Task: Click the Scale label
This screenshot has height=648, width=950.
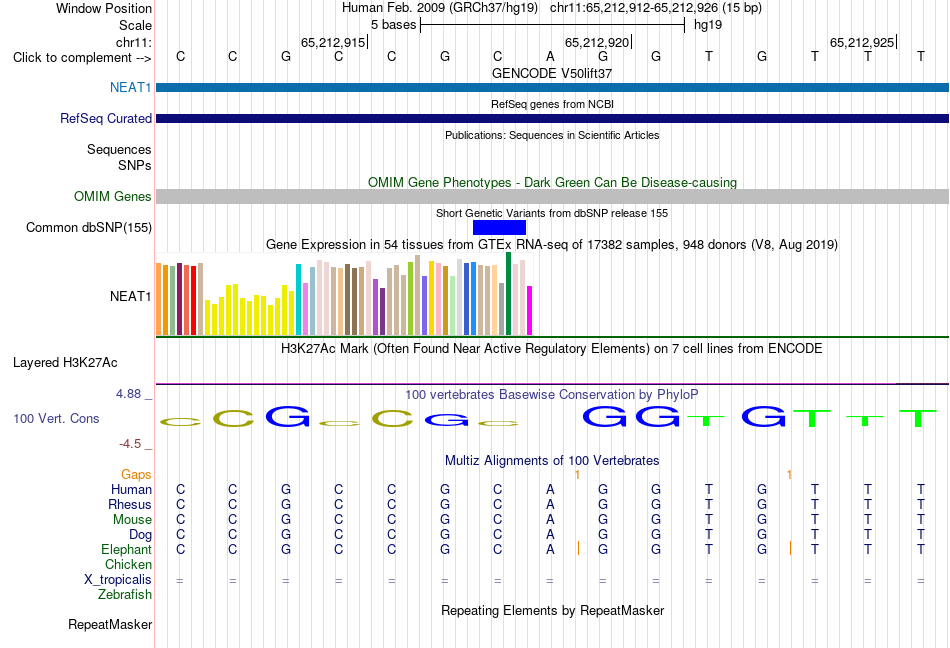Action: [x=135, y=25]
